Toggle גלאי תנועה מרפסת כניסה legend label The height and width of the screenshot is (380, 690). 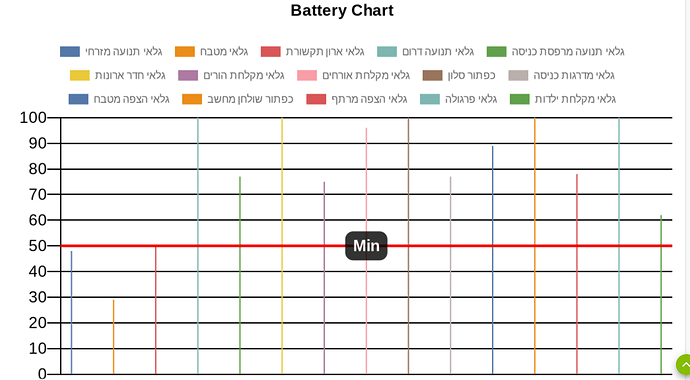point(555,51)
